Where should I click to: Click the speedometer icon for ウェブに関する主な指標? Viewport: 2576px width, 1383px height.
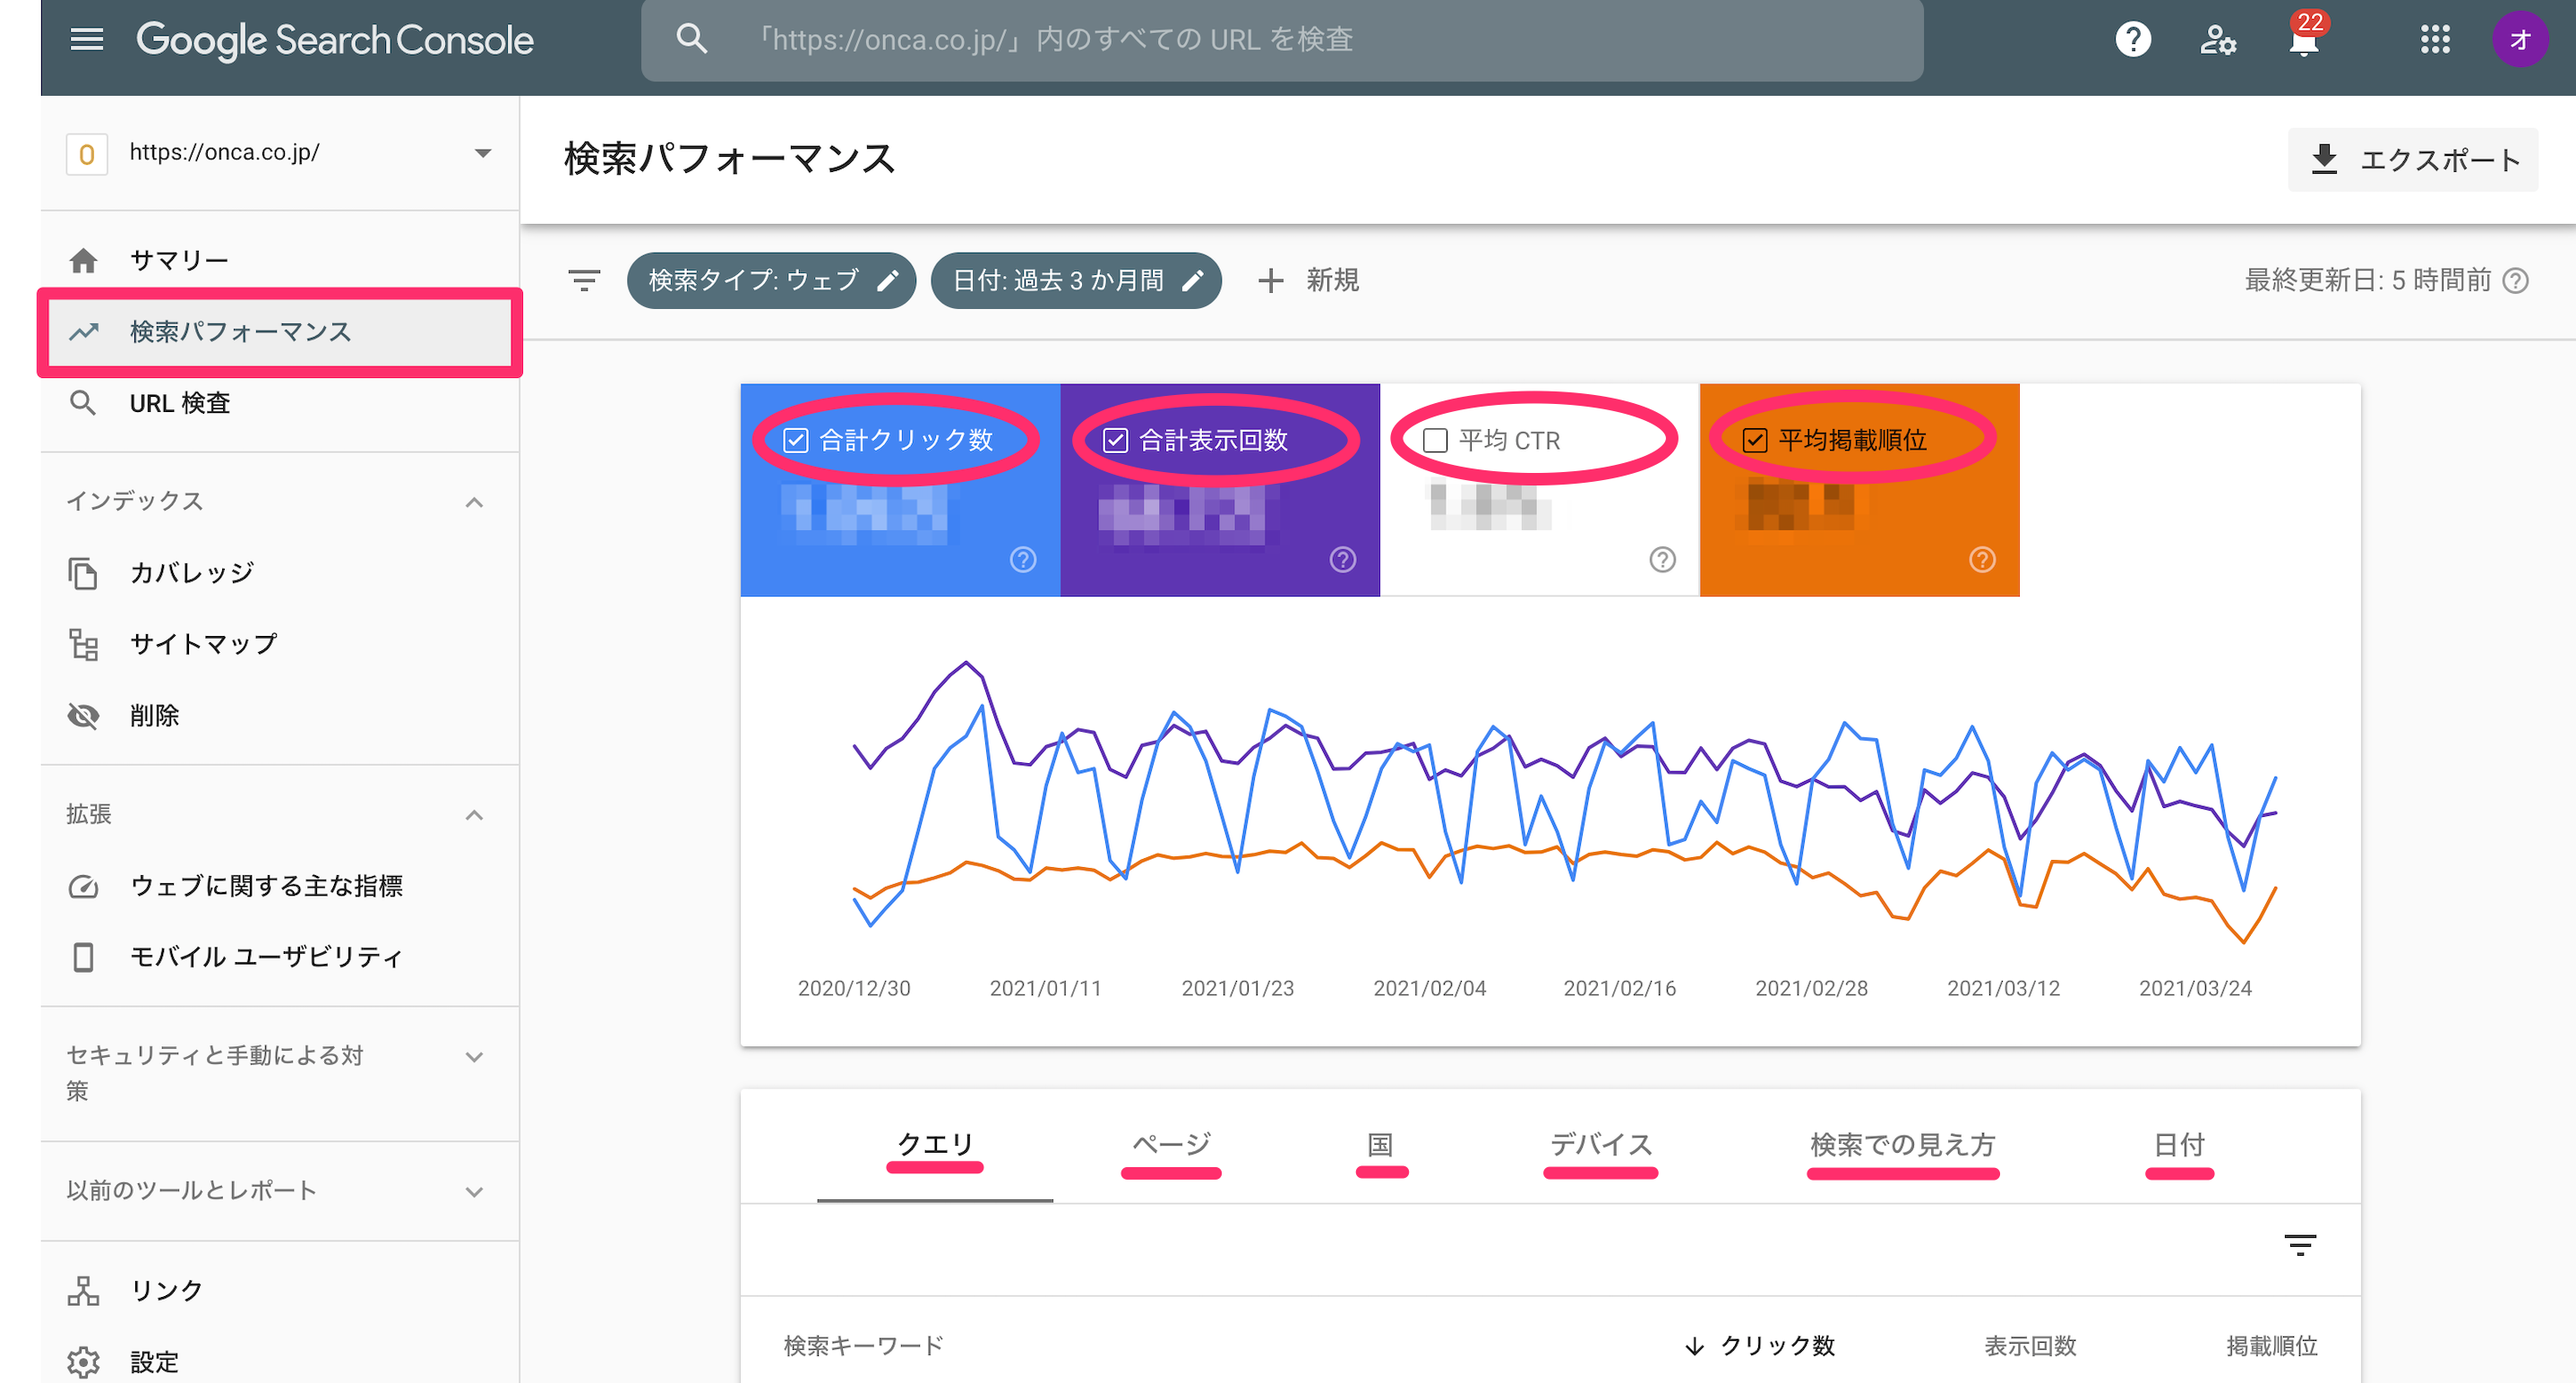[83, 886]
